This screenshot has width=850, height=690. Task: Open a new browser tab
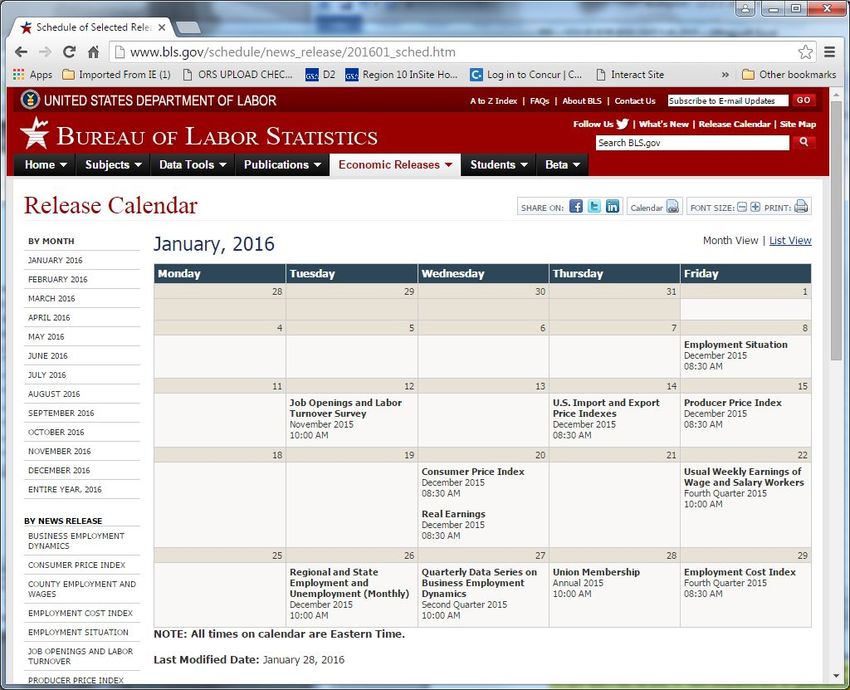(x=188, y=28)
